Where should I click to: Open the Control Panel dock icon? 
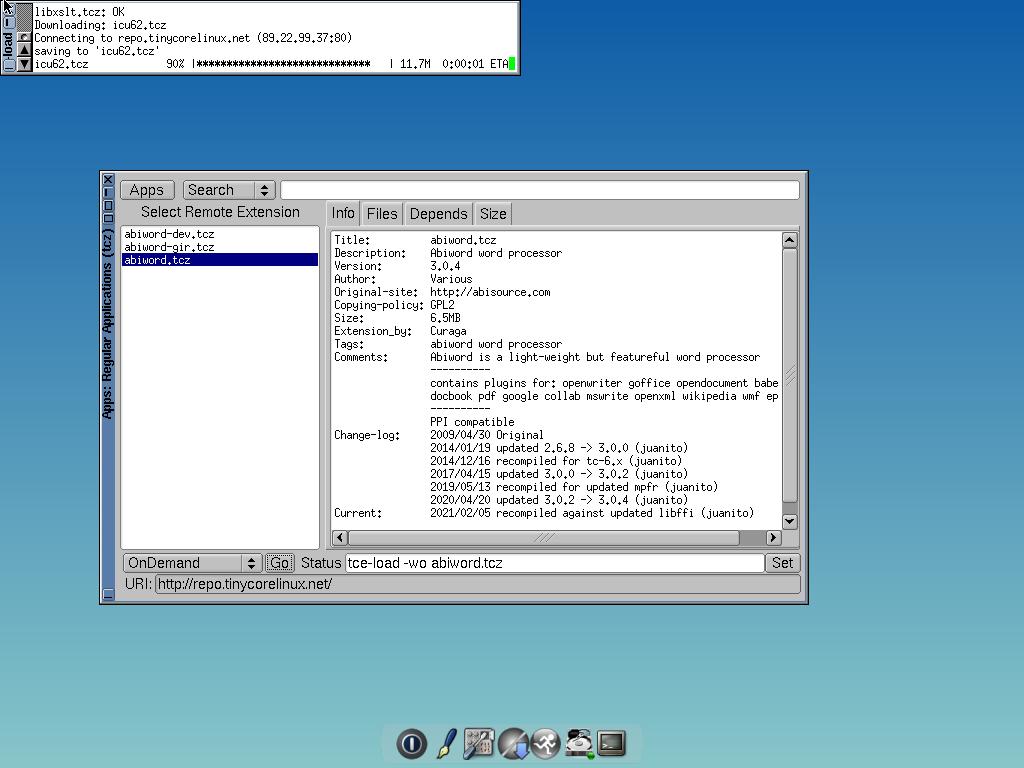479,743
